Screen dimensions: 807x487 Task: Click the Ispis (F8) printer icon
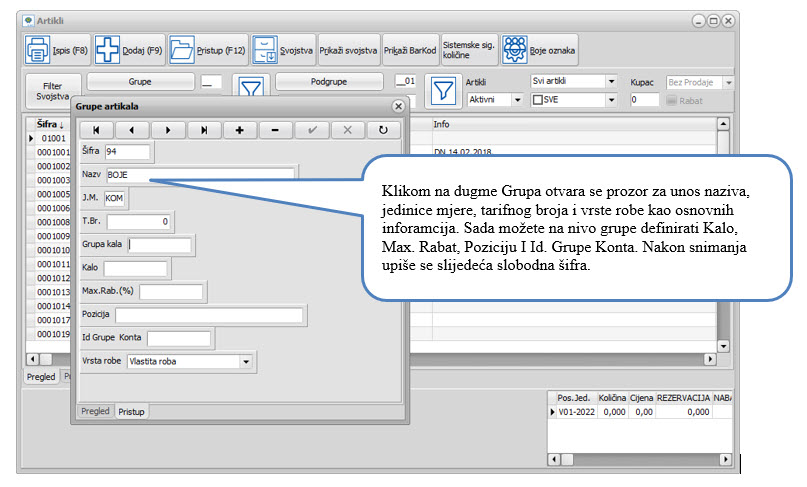pyautogui.click(x=38, y=50)
